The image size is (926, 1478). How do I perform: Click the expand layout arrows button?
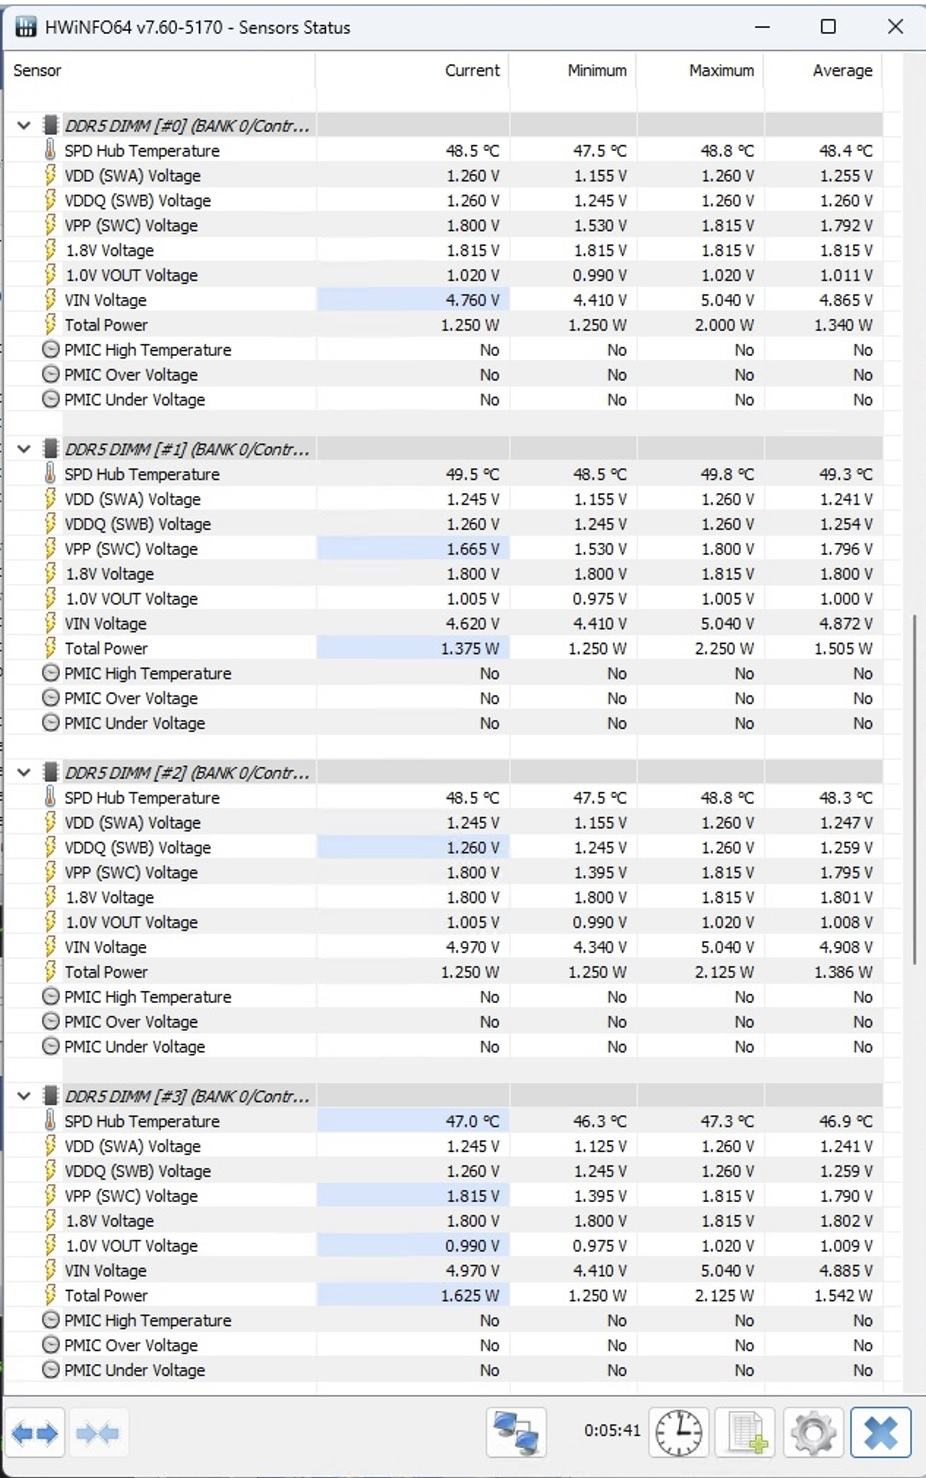(x=36, y=1434)
